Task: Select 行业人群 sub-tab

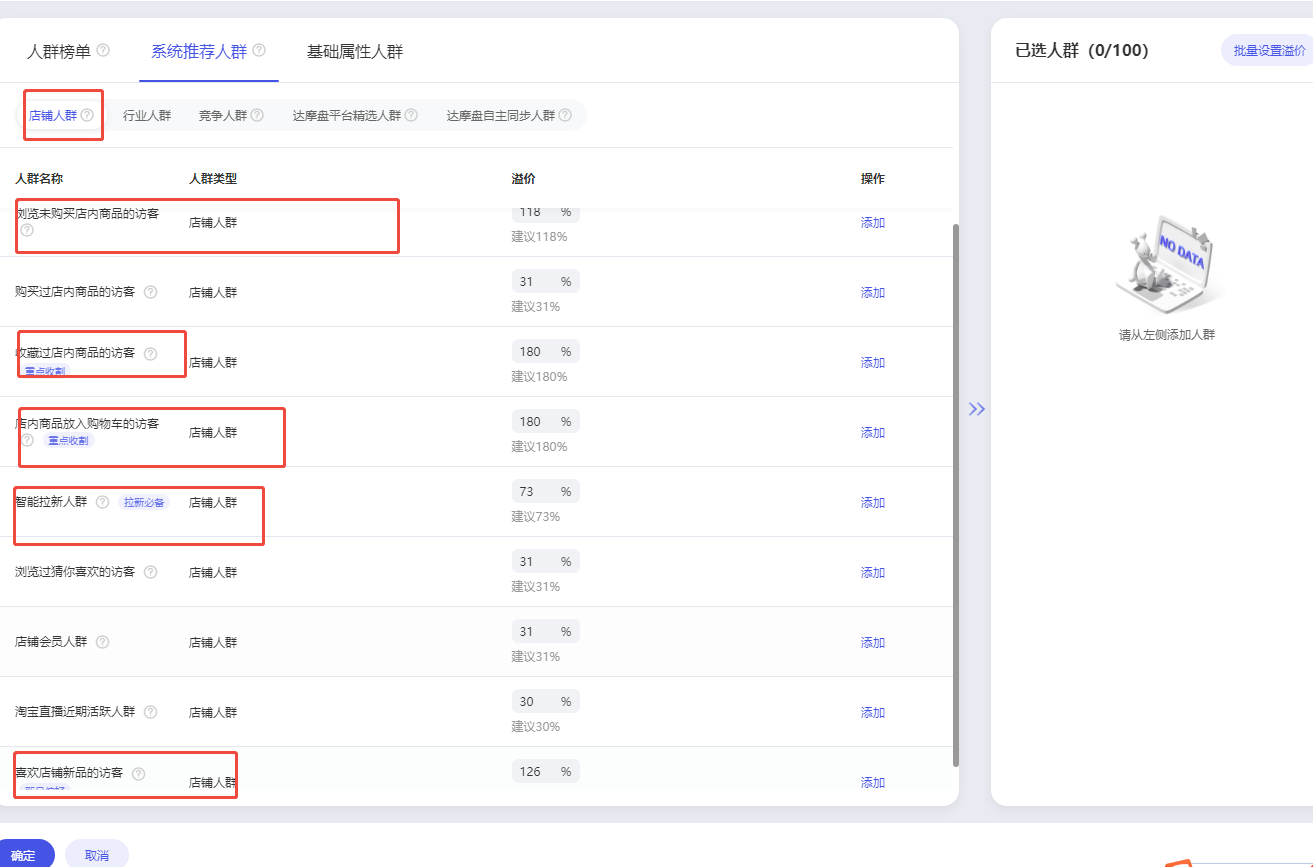Action: pos(147,116)
